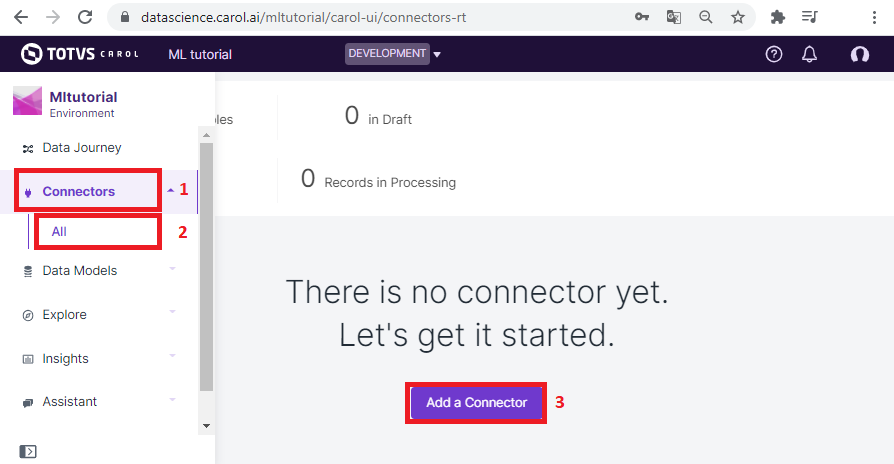The width and height of the screenshot is (894, 464).
Task: Select Data Journey in the sidebar
Action: tap(82, 148)
